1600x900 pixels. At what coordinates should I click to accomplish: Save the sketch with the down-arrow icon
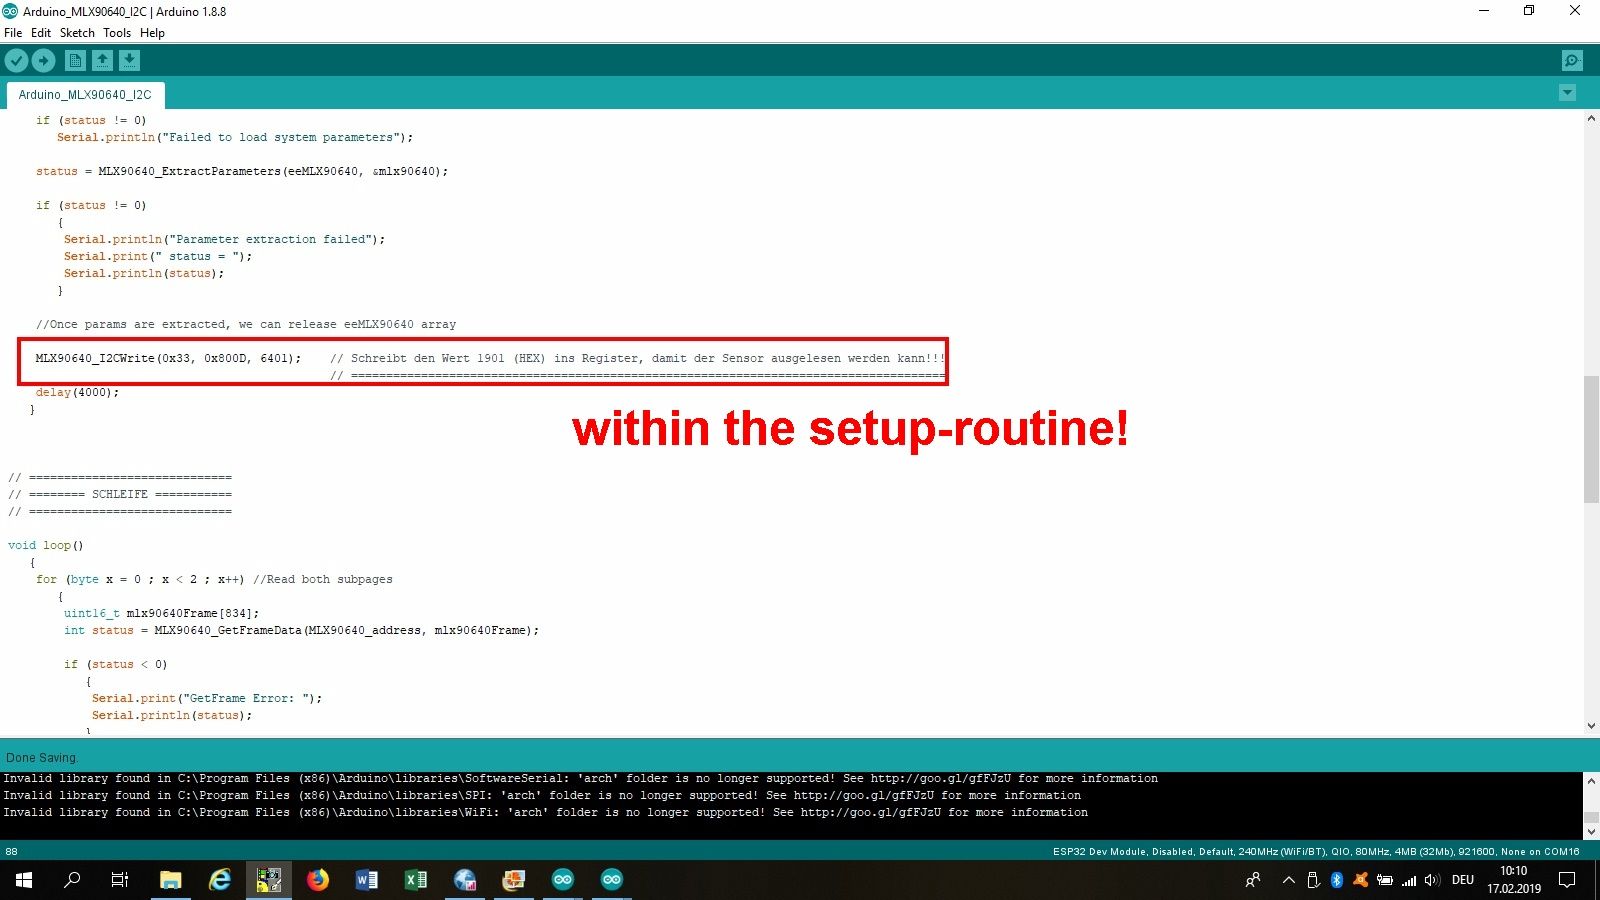pyautogui.click(x=129, y=61)
